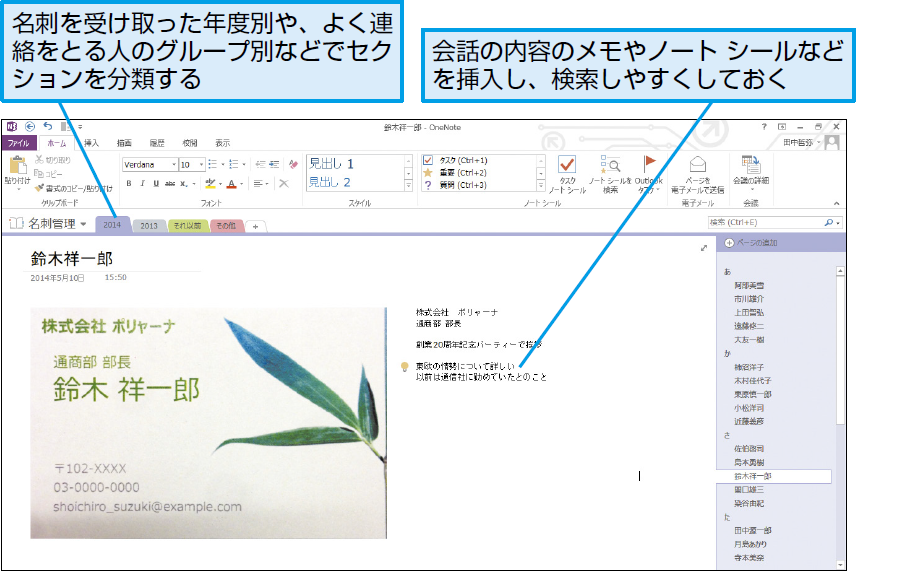
Task: Open the 阿部美雪 page in page list
Action: pyautogui.click(x=749, y=285)
